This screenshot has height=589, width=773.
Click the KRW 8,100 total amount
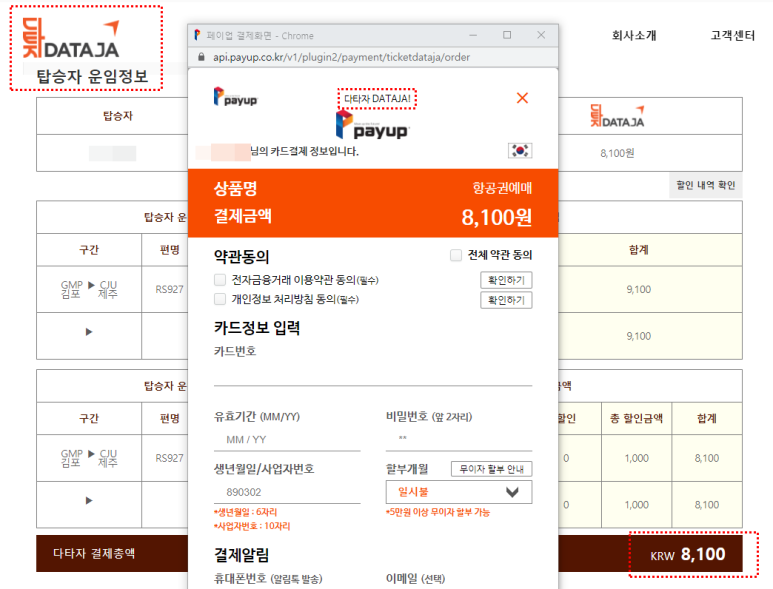pyautogui.click(x=688, y=554)
